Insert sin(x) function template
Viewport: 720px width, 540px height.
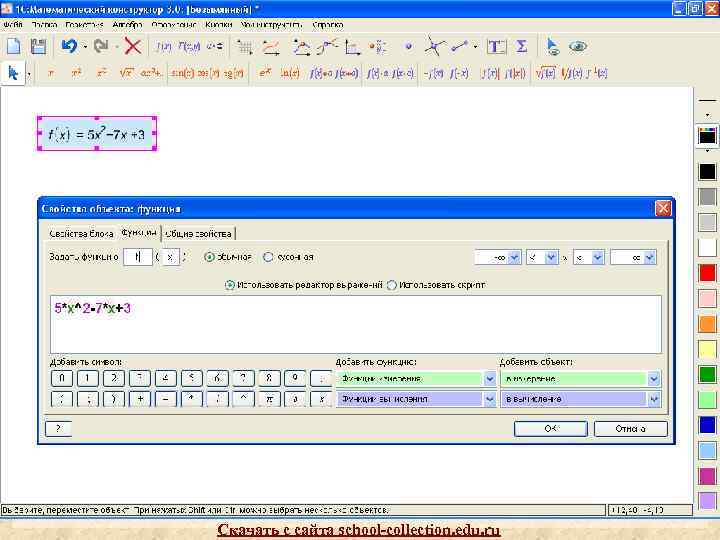(x=182, y=73)
